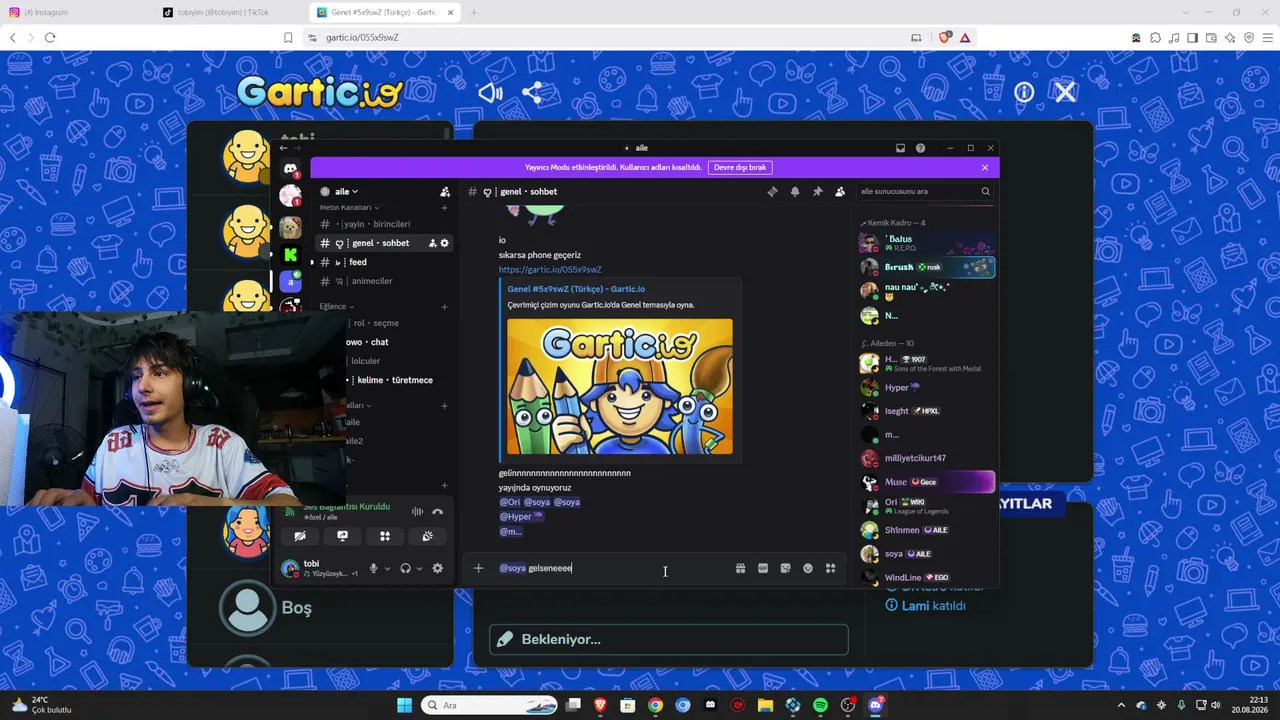Open the attachment plus button in message box
Viewport: 1280px width, 720px height.
[478, 568]
